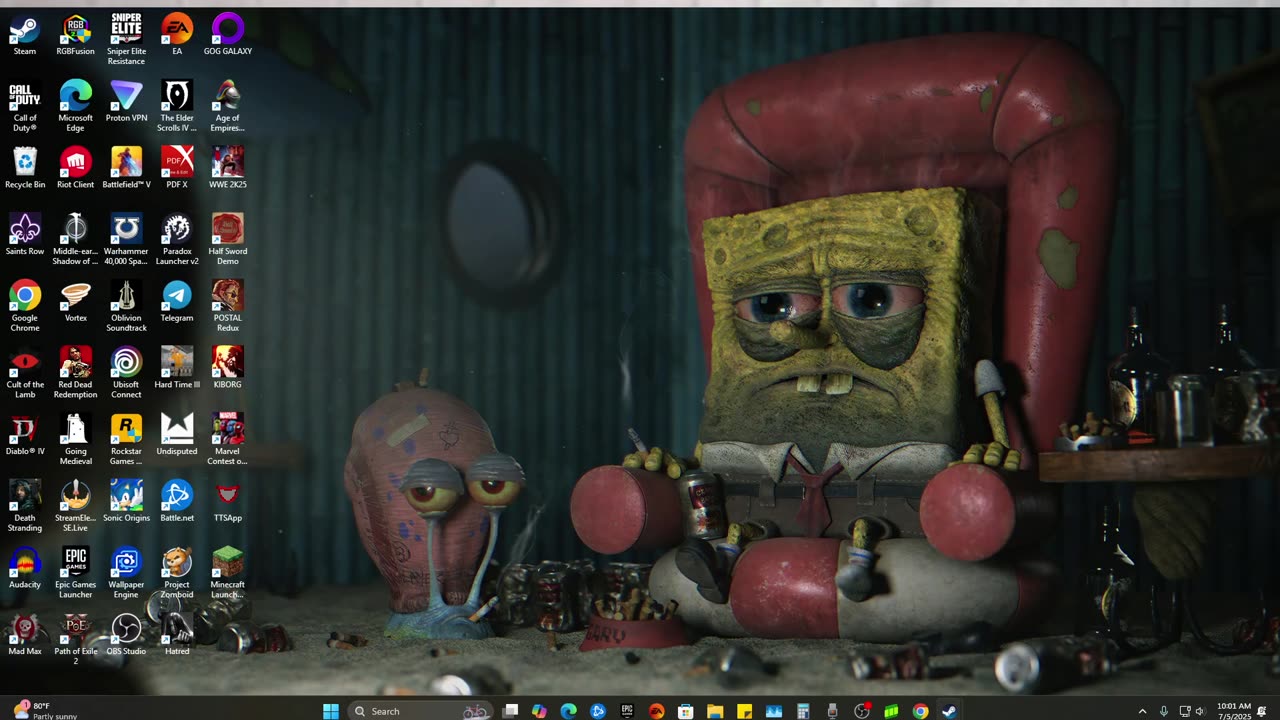Click the Wallpaper Engine icon
The width and height of the screenshot is (1280, 720).
(126, 574)
